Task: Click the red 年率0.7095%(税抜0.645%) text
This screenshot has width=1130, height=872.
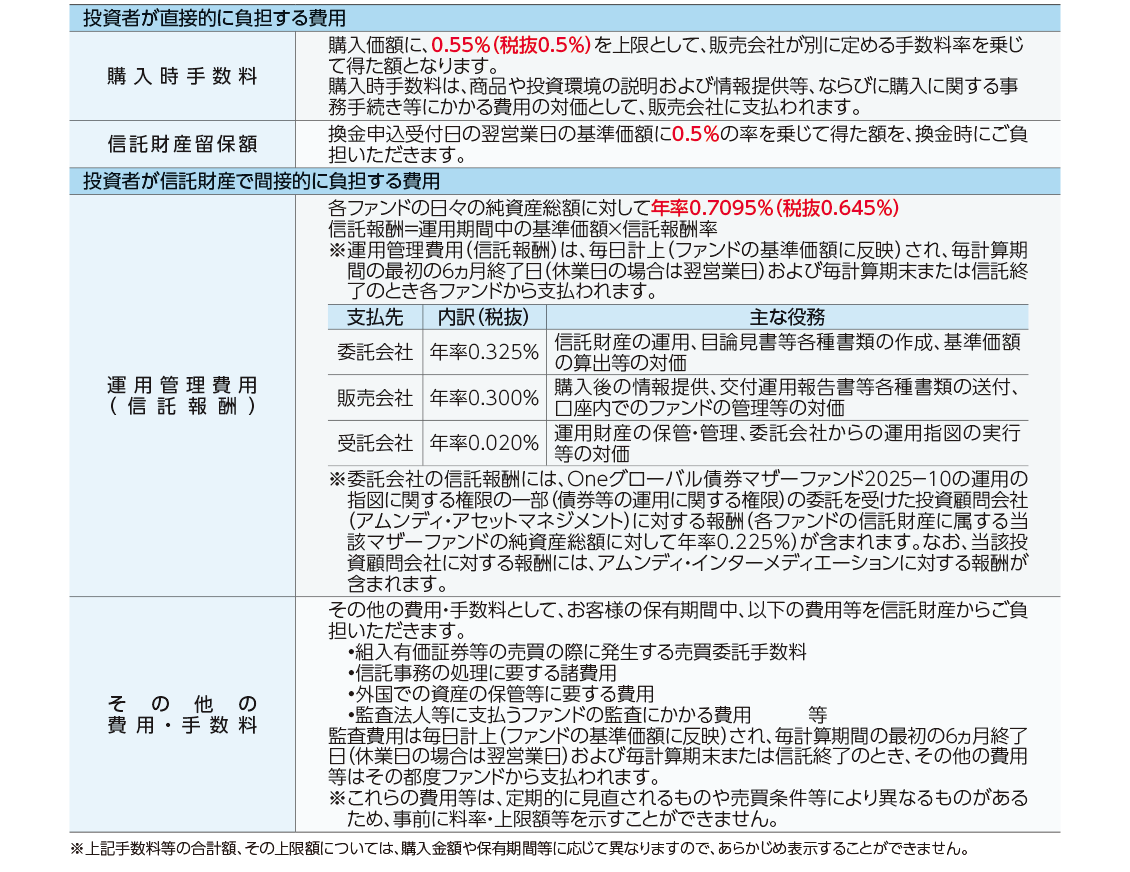Action: click(x=774, y=208)
